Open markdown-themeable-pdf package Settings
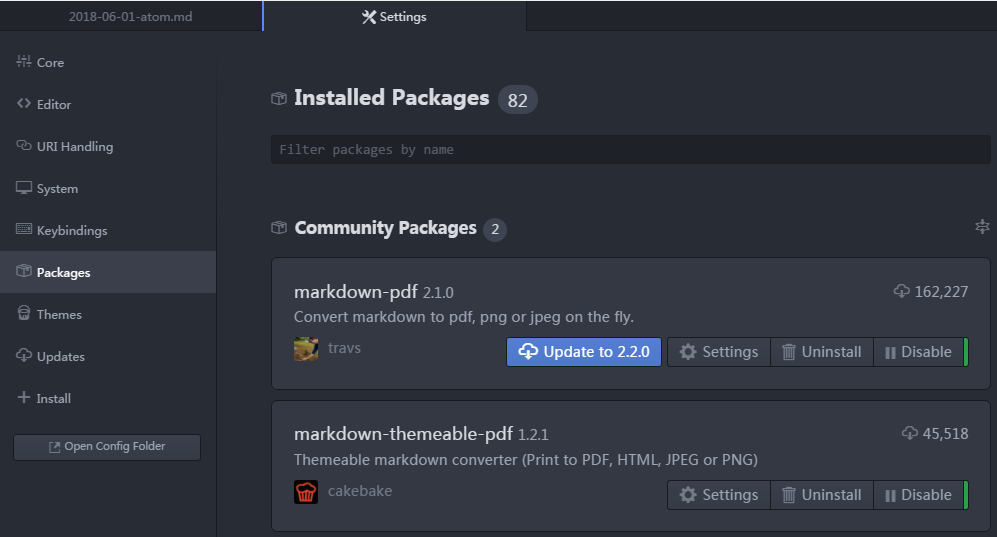997x537 pixels. click(x=719, y=495)
